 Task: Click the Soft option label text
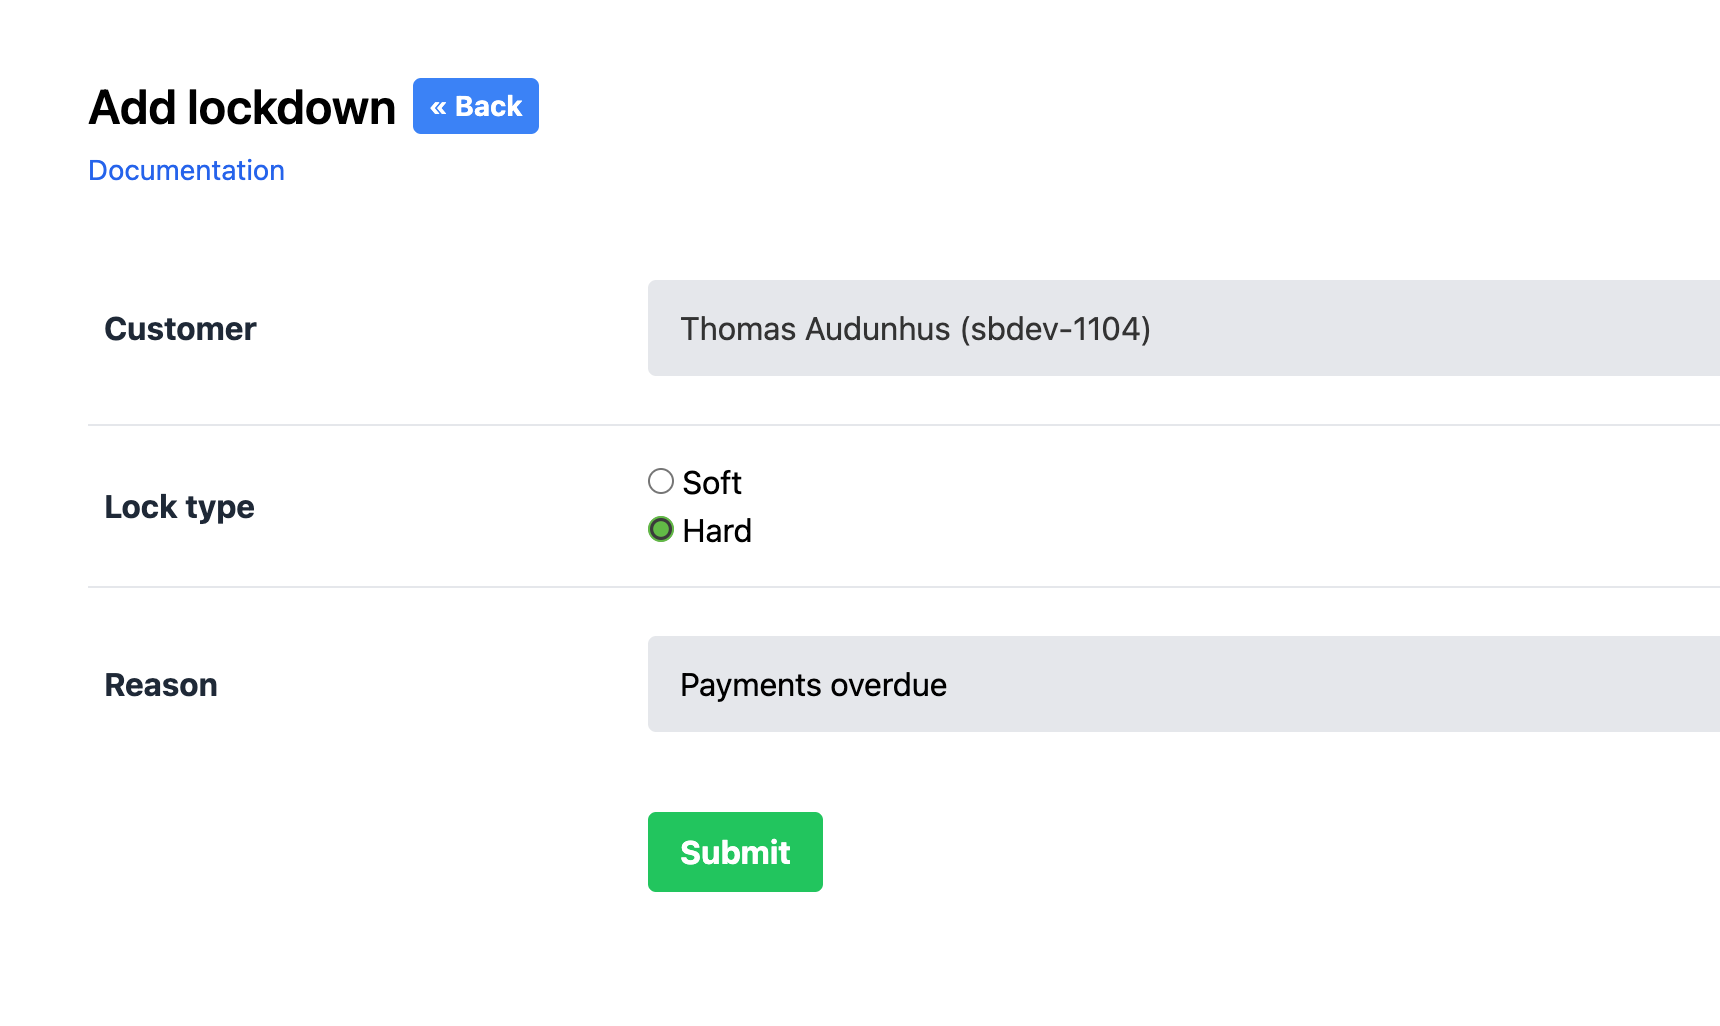[711, 482]
